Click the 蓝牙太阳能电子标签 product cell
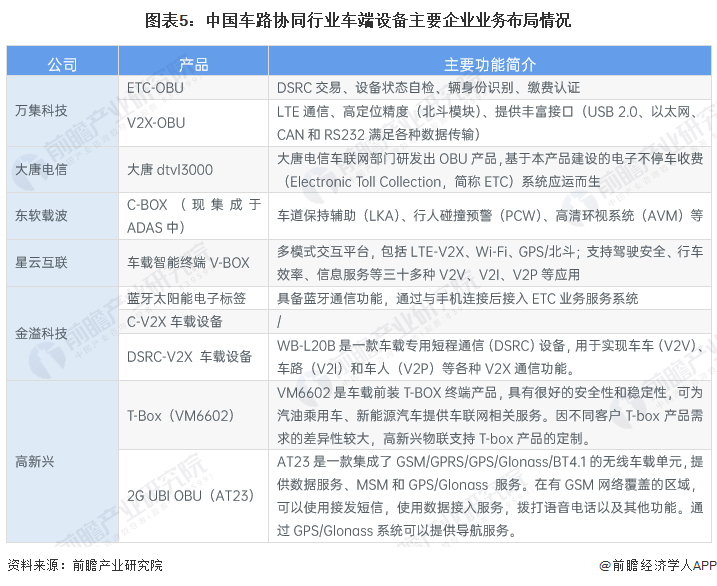The height and width of the screenshot is (586, 717). pos(186,298)
